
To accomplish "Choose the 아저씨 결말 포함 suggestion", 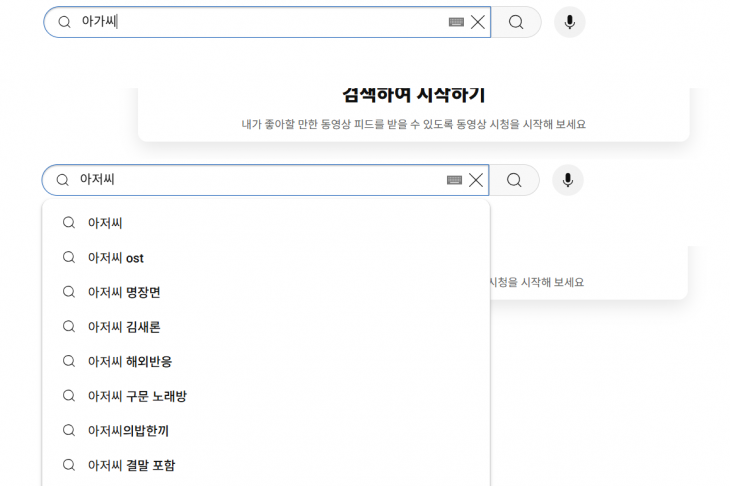I will pyautogui.click(x=131, y=465).
